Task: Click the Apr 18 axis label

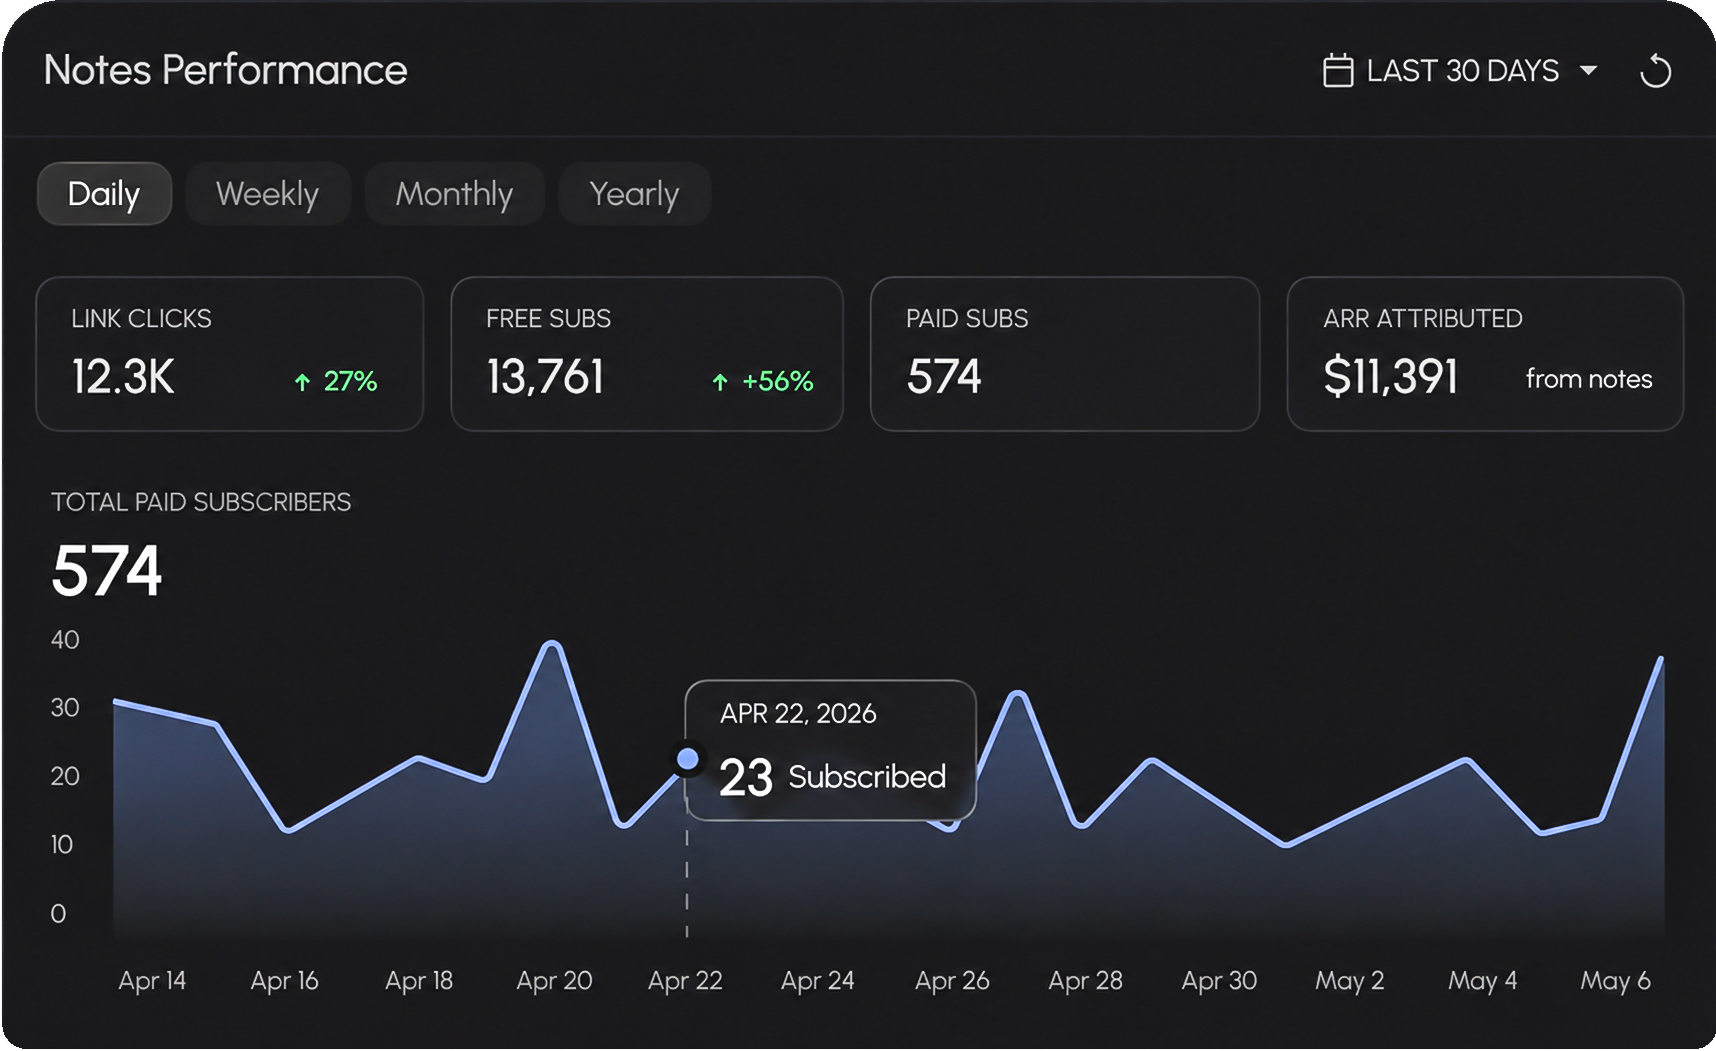Action: click(x=419, y=981)
